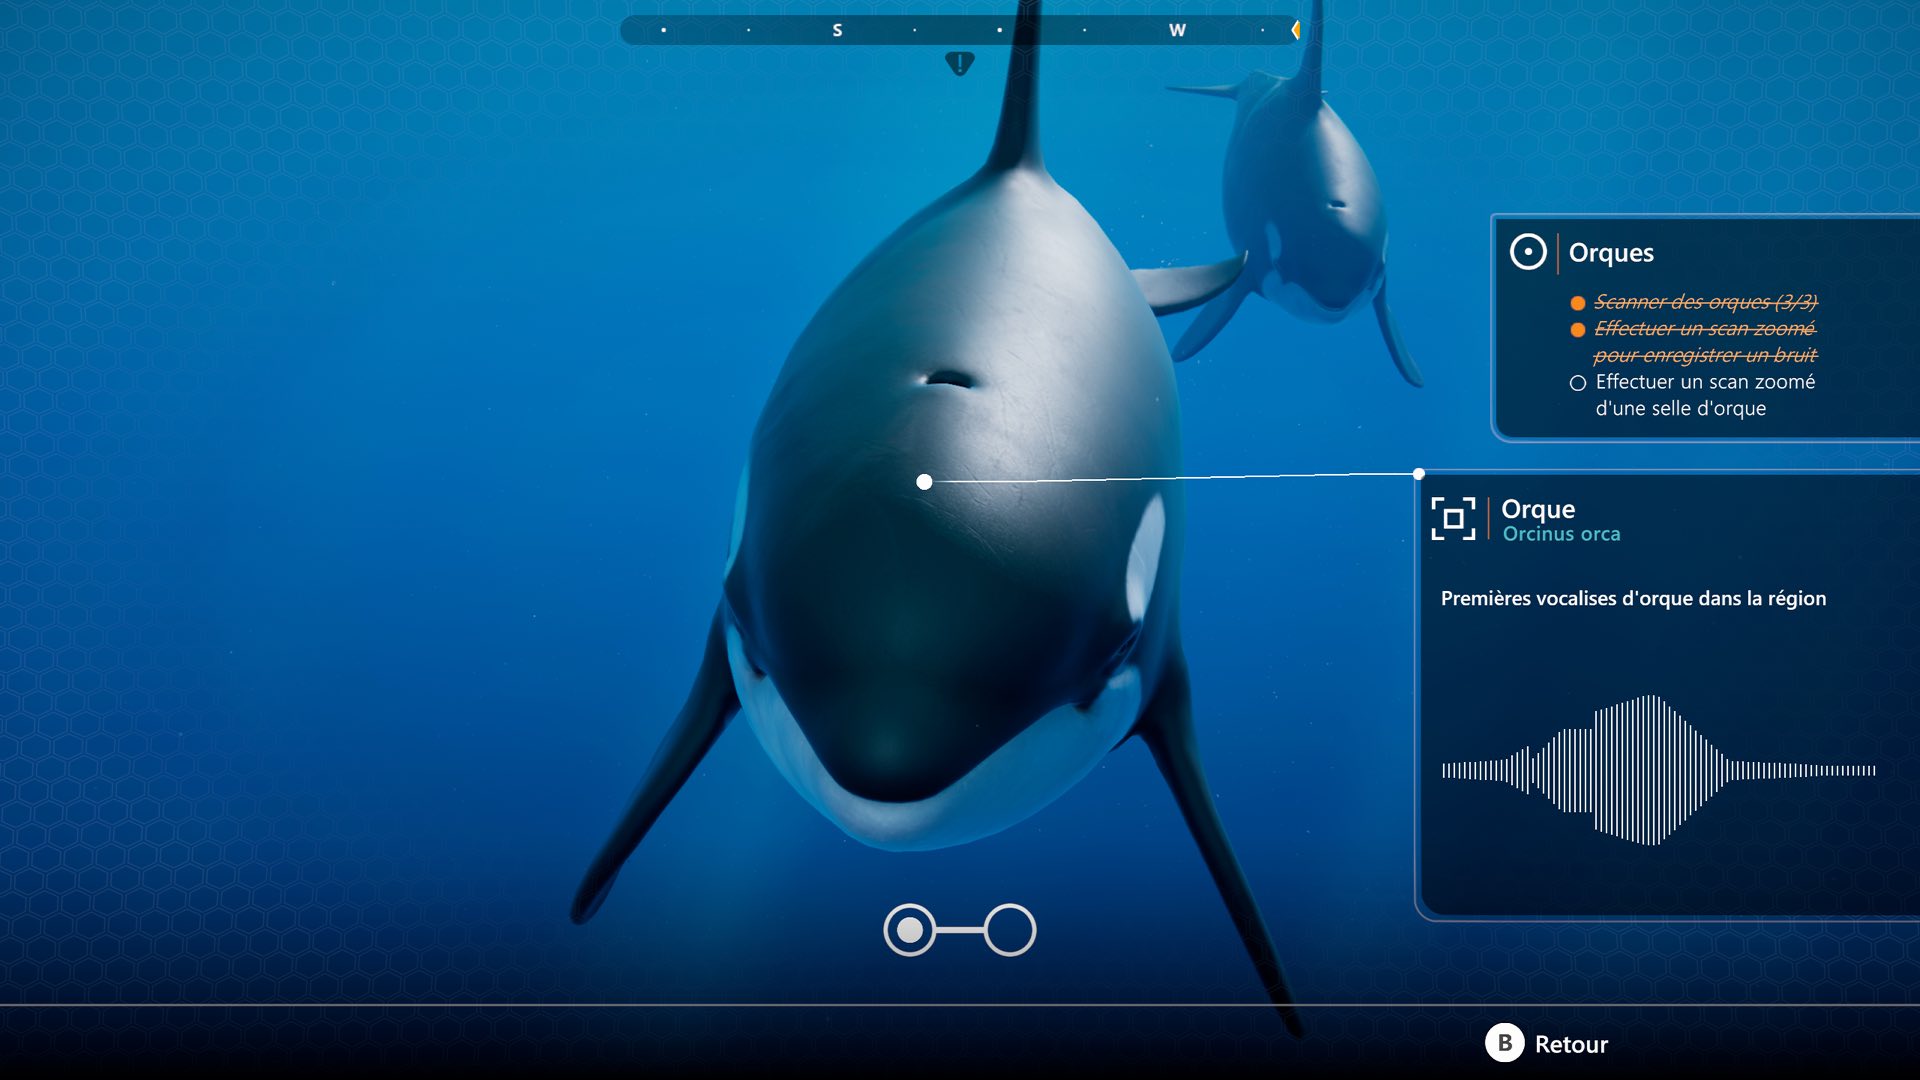Click 'Effectuer un scan zoomé d'une selle' objective
Viewport: 1920px width, 1080px height.
coord(1705,395)
